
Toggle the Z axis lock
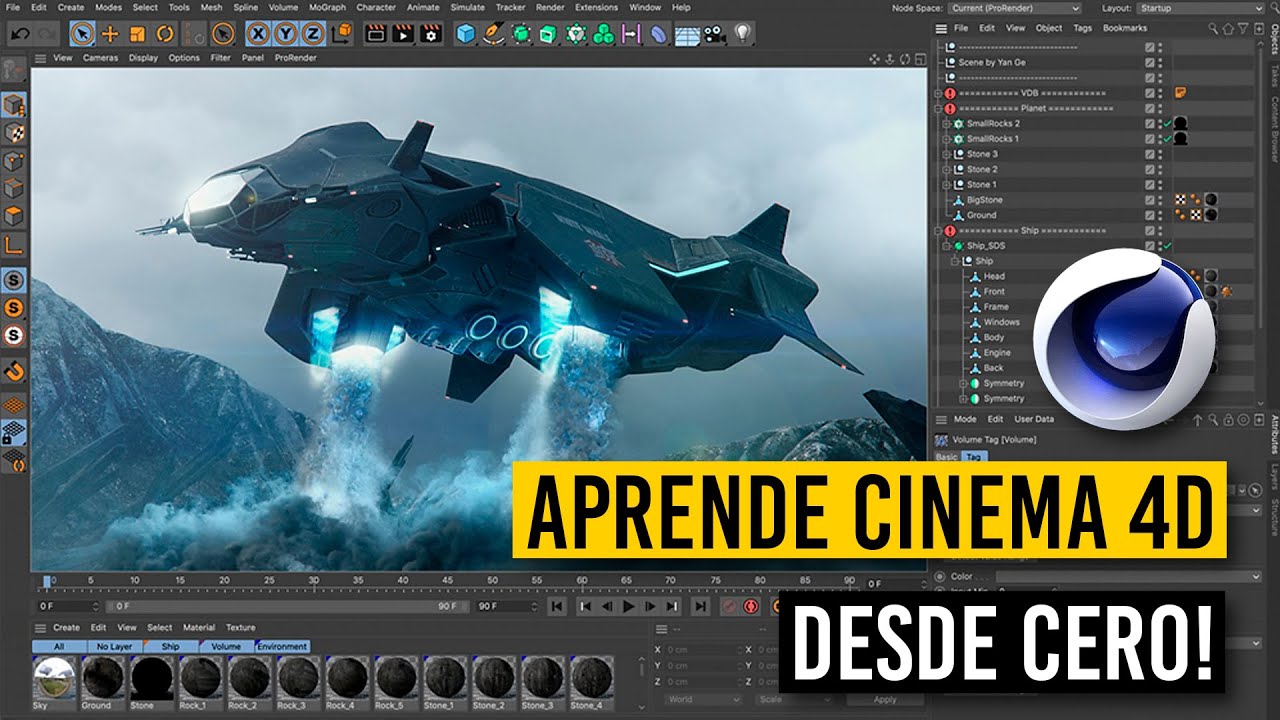coord(312,33)
